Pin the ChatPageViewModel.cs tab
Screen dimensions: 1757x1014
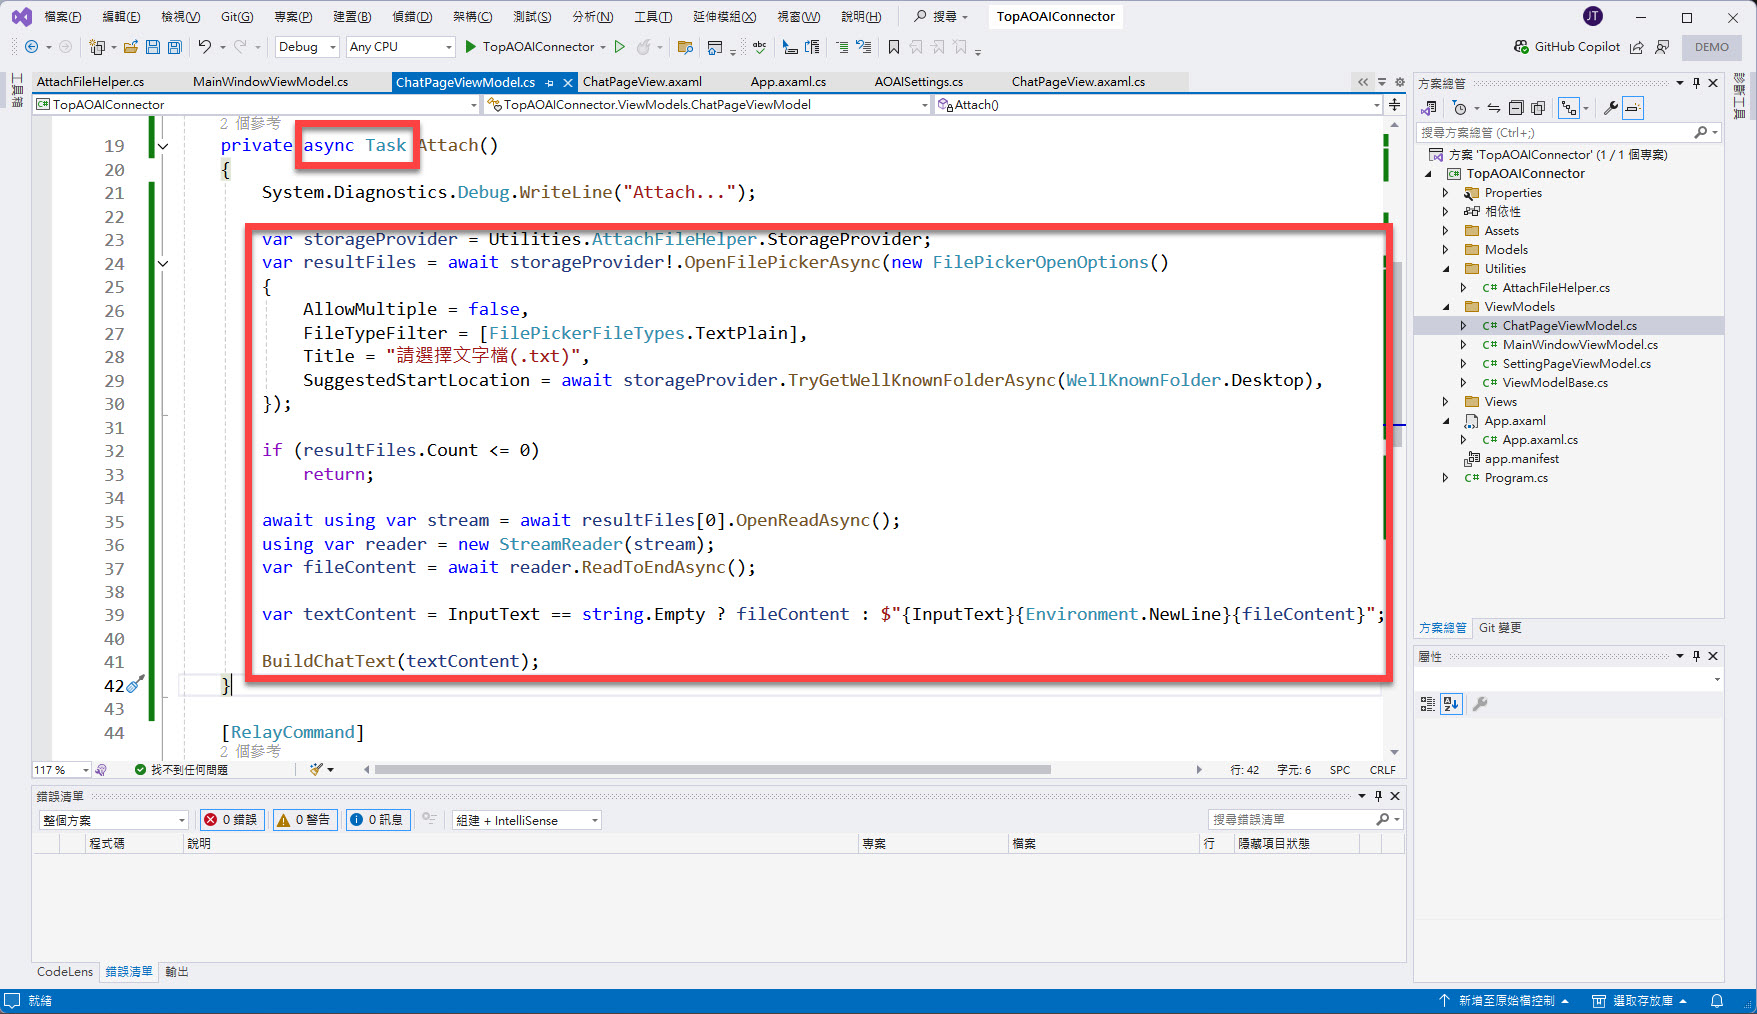[x=550, y=83]
